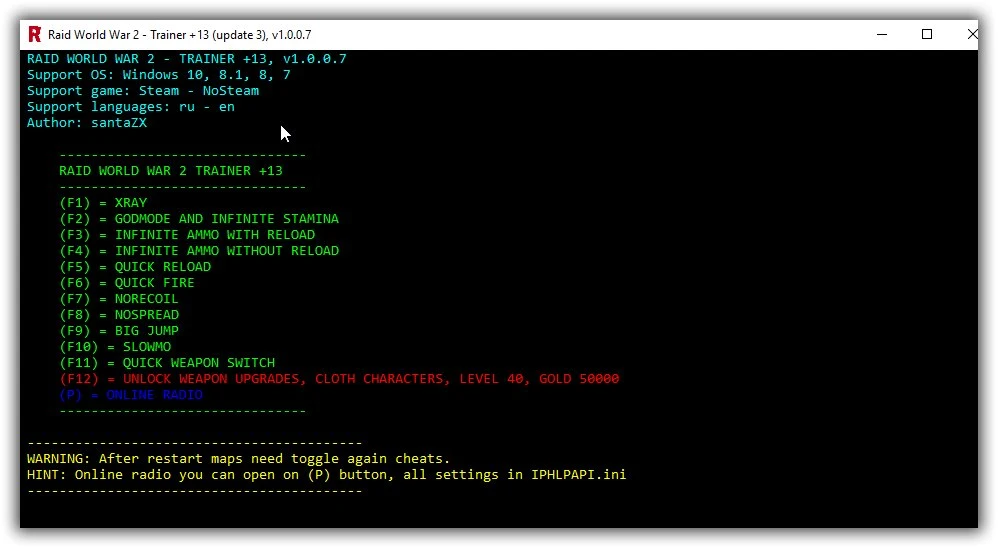Screen dimensions: 998x548
Task: Click '(F4) = INFINITE AMMO WITHOUT RELOAD' line
Action: [x=199, y=250]
